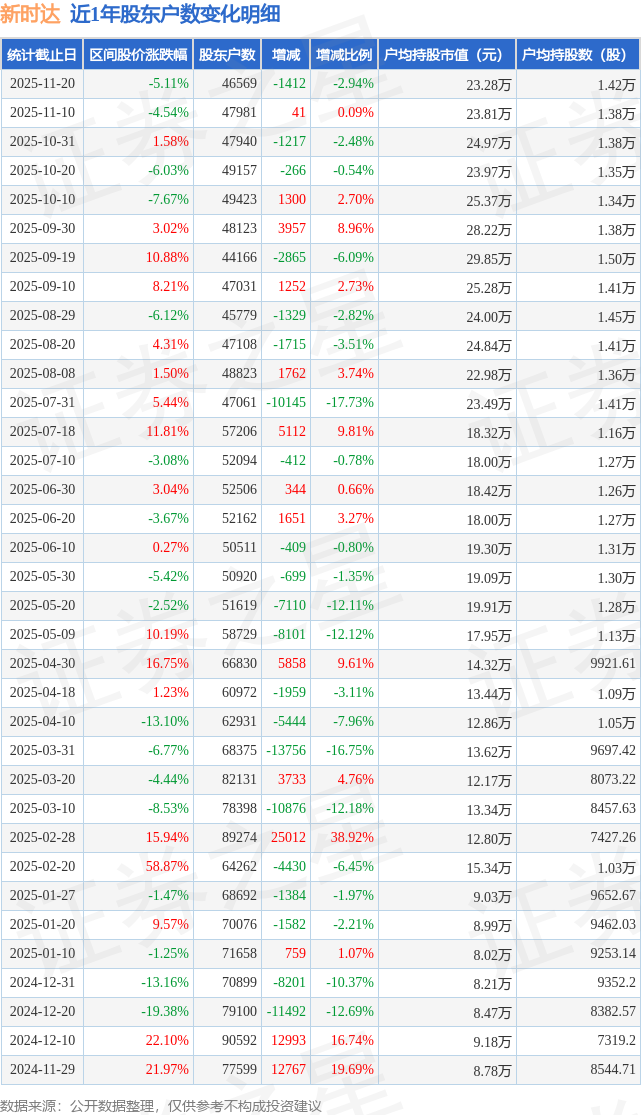
Task: Click the 区间股价涨跌幅 column header
Action: (x=137, y=55)
